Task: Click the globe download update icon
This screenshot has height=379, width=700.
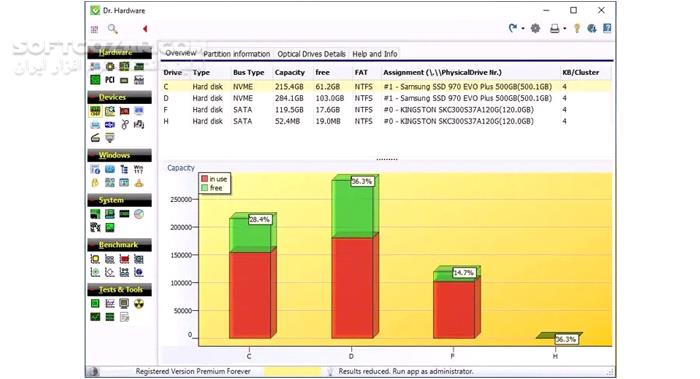Action: coord(592,29)
